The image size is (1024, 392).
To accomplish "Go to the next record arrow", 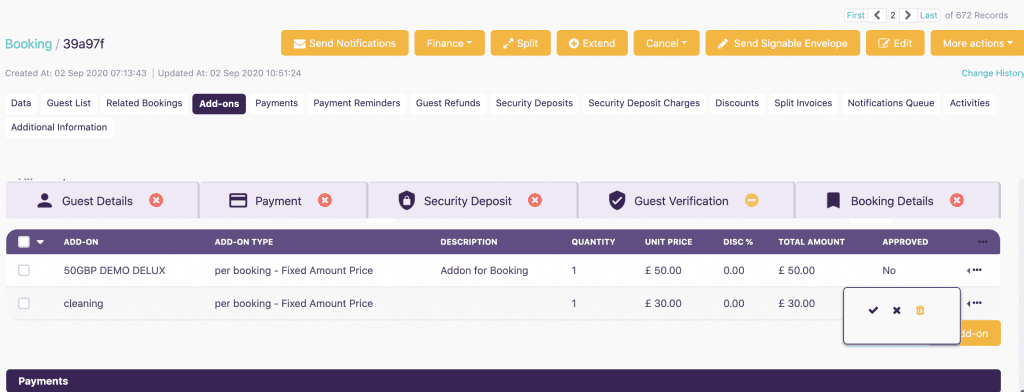I will coord(908,15).
